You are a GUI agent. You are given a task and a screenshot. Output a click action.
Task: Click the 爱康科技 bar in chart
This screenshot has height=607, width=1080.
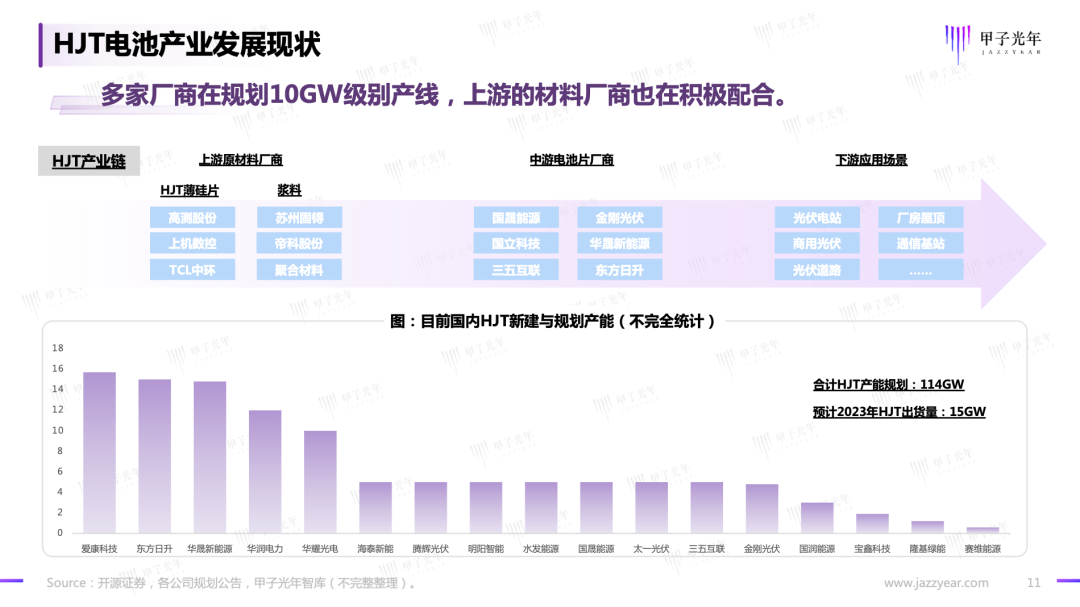tap(99, 452)
